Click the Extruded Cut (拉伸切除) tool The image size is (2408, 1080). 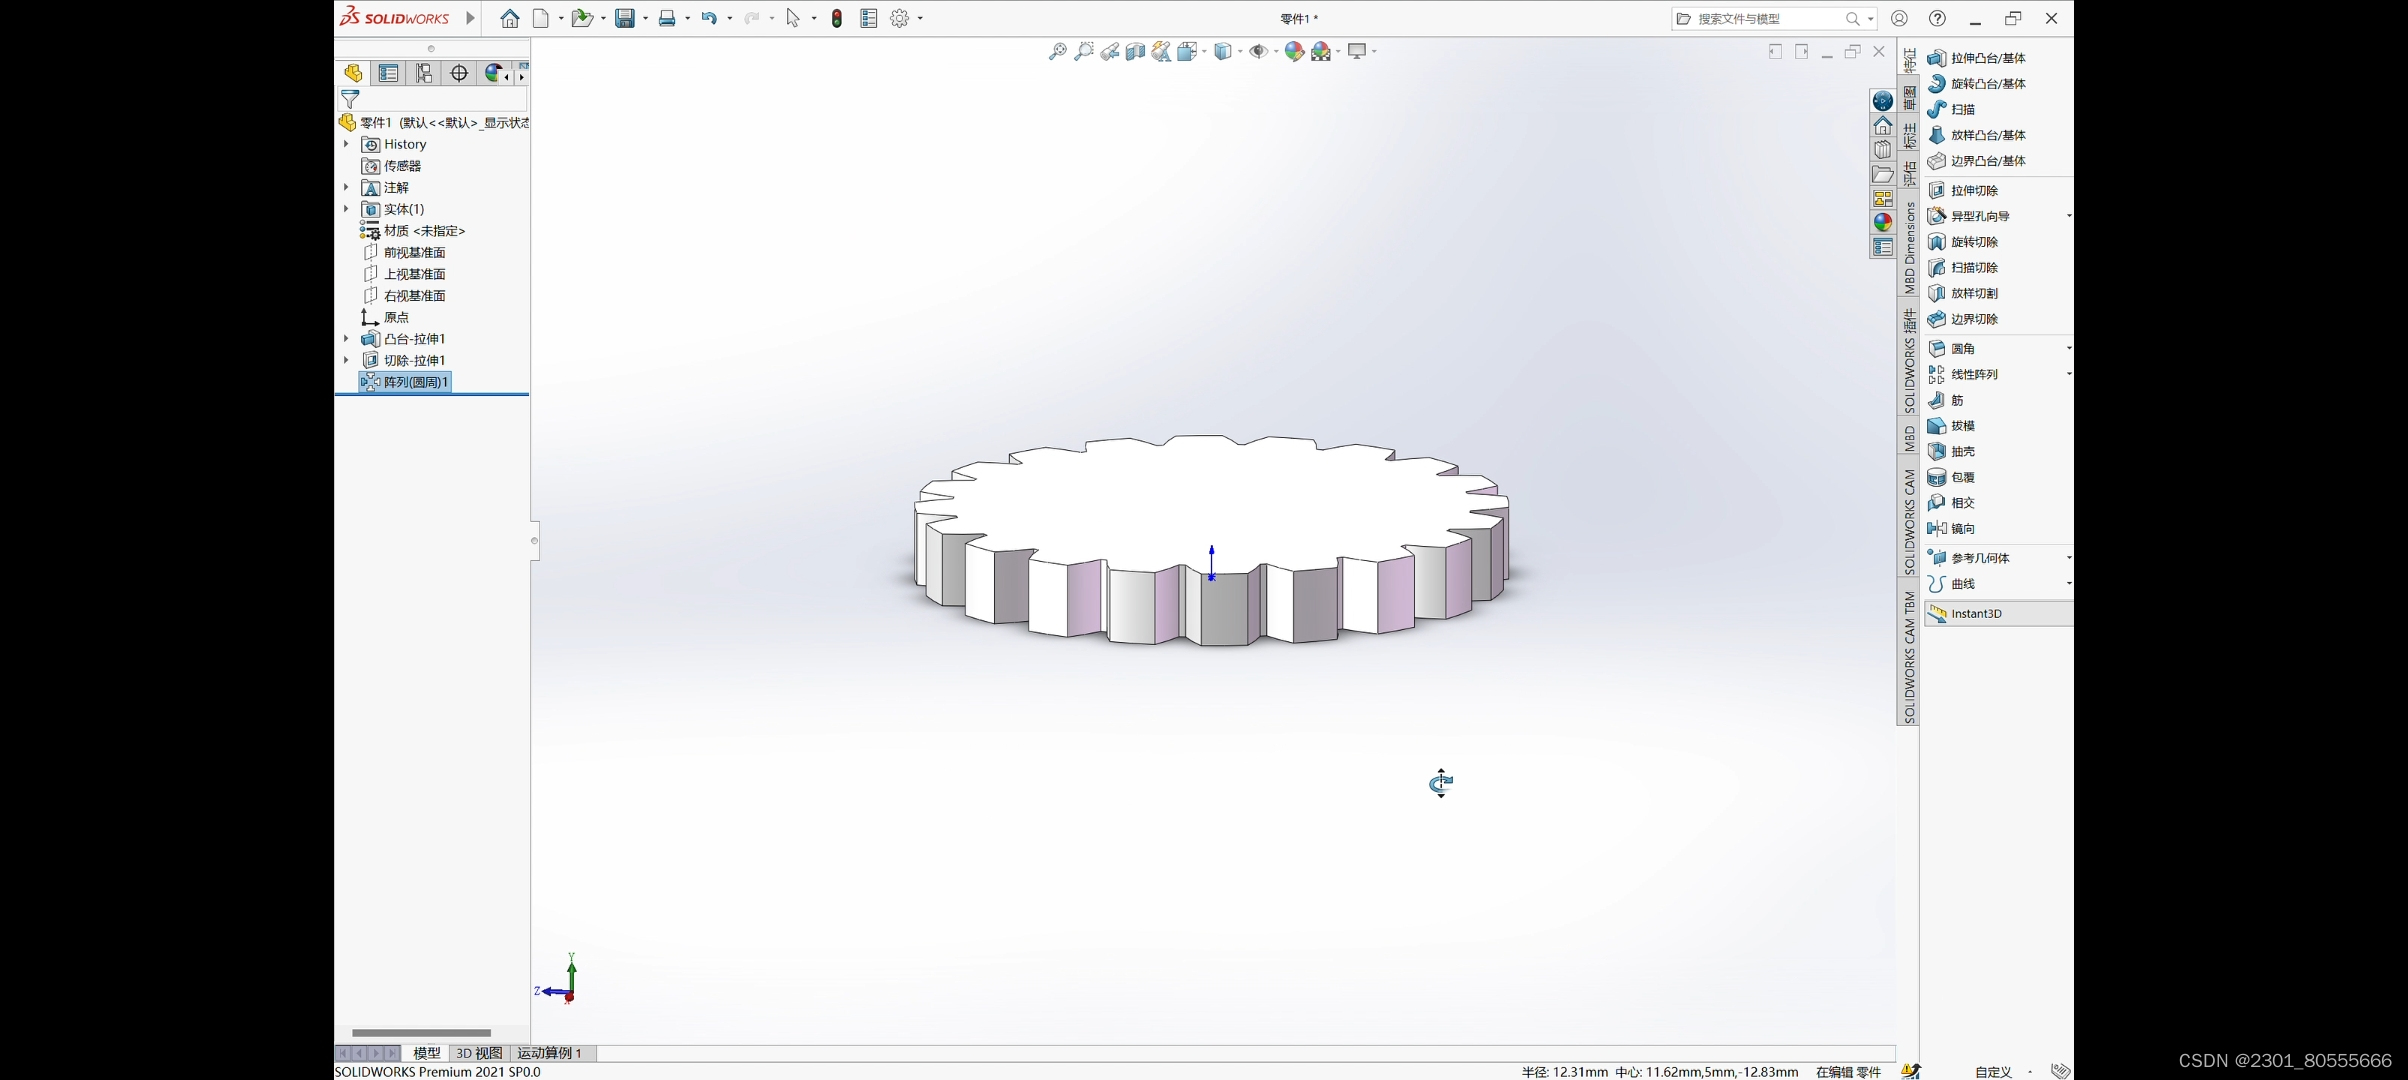coord(1973,190)
